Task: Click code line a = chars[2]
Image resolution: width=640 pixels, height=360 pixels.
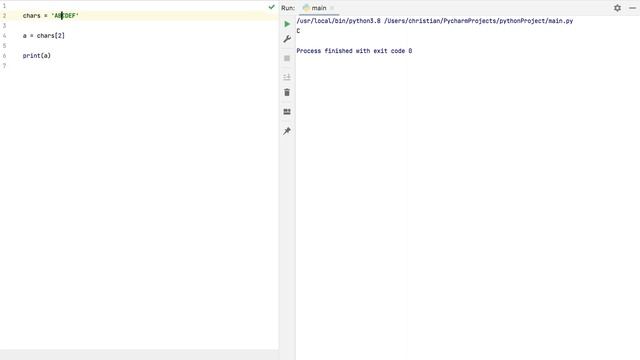Action: click(x=44, y=36)
